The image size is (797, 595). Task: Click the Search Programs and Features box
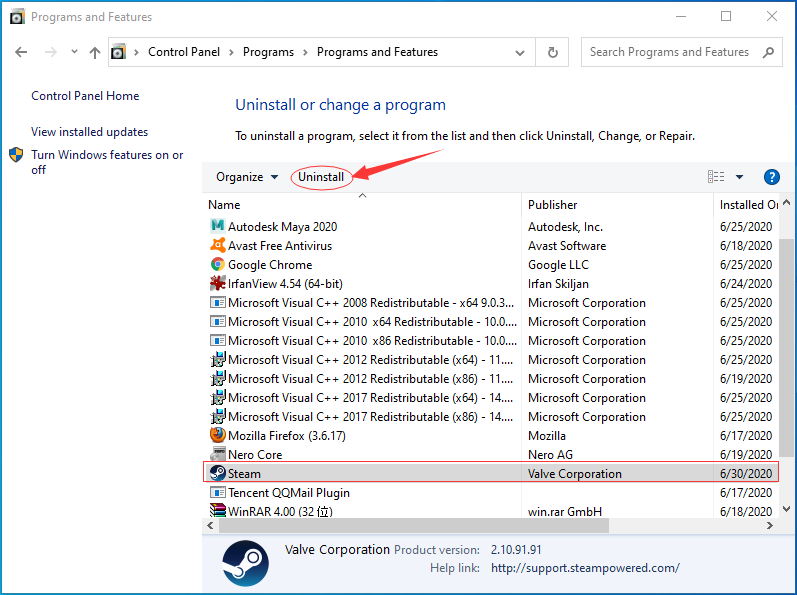click(682, 52)
